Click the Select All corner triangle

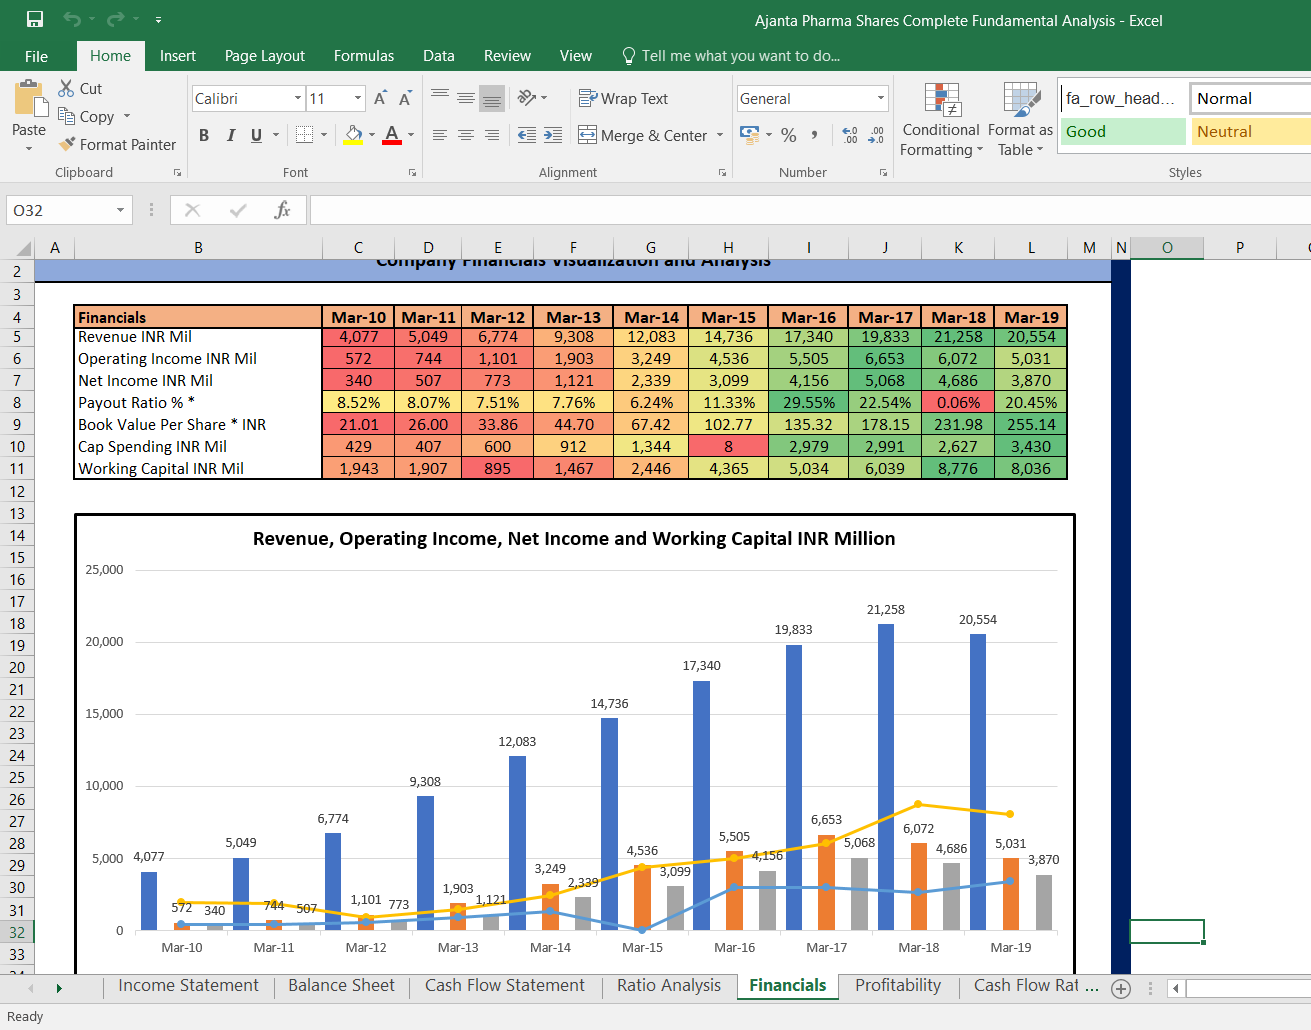[x=25, y=248]
